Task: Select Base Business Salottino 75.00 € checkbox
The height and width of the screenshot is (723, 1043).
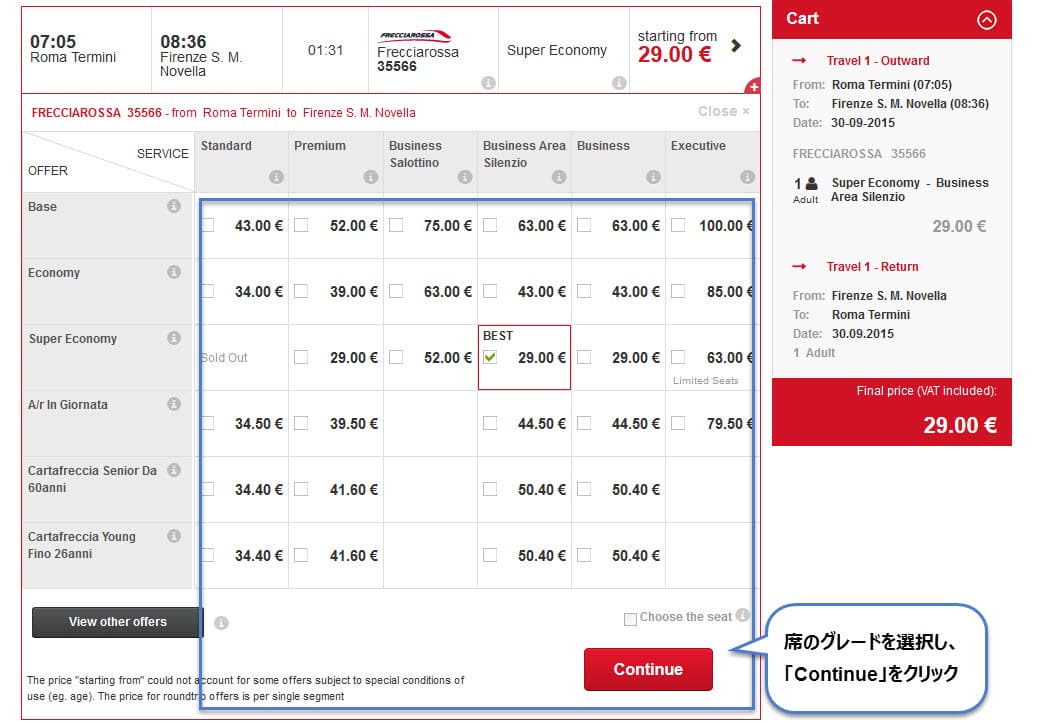Action: [396, 225]
